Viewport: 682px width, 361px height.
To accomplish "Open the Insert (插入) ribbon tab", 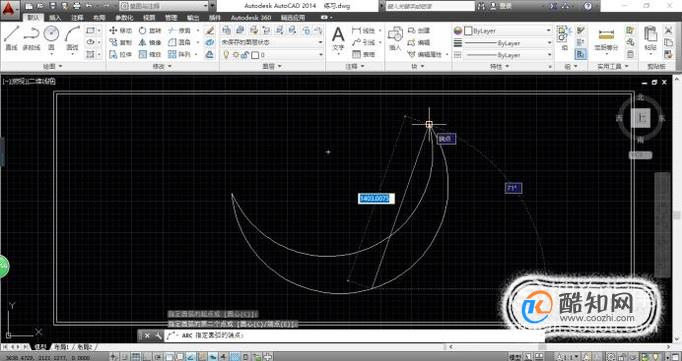I will tap(55, 18).
